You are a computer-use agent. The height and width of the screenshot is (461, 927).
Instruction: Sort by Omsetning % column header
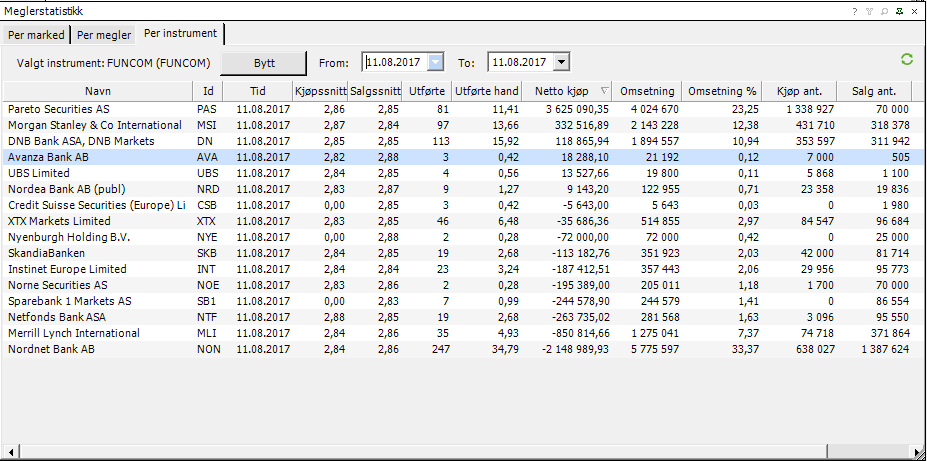(722, 91)
